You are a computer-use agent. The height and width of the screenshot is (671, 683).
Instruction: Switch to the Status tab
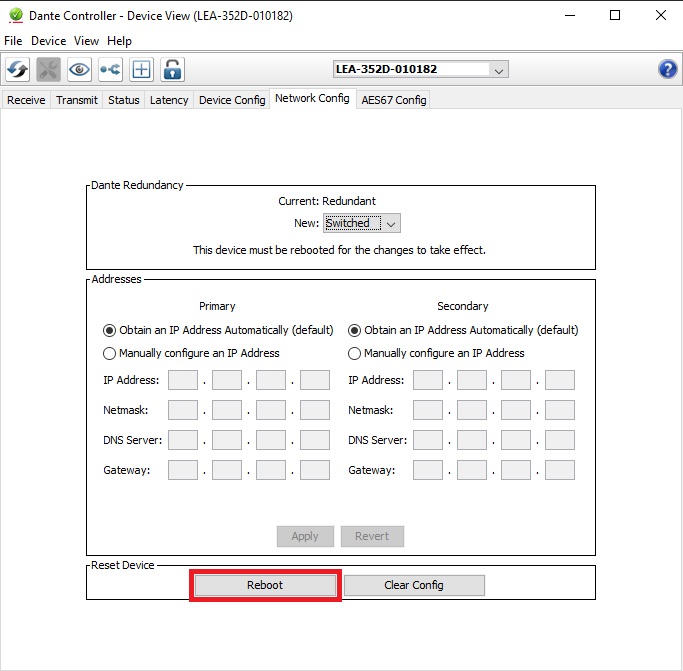(124, 100)
